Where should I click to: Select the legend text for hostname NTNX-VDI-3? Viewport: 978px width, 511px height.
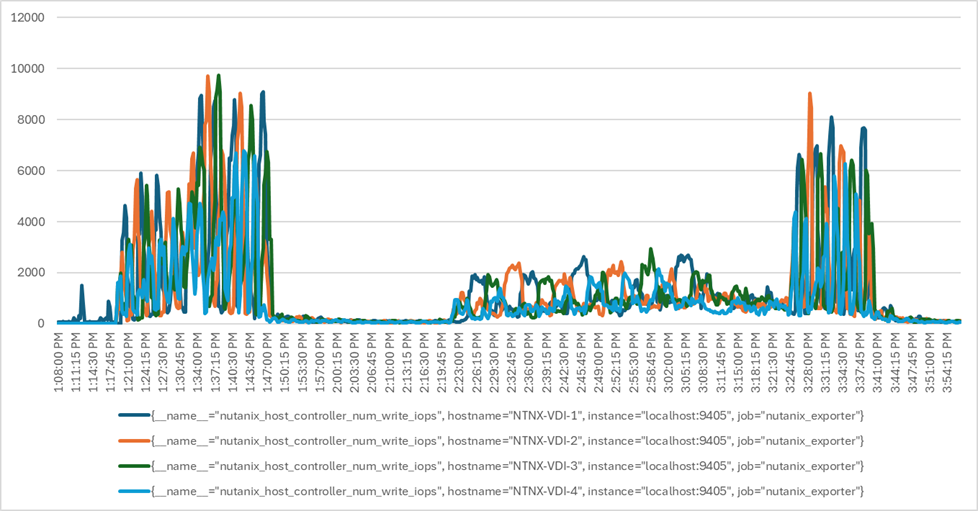tap(507, 466)
